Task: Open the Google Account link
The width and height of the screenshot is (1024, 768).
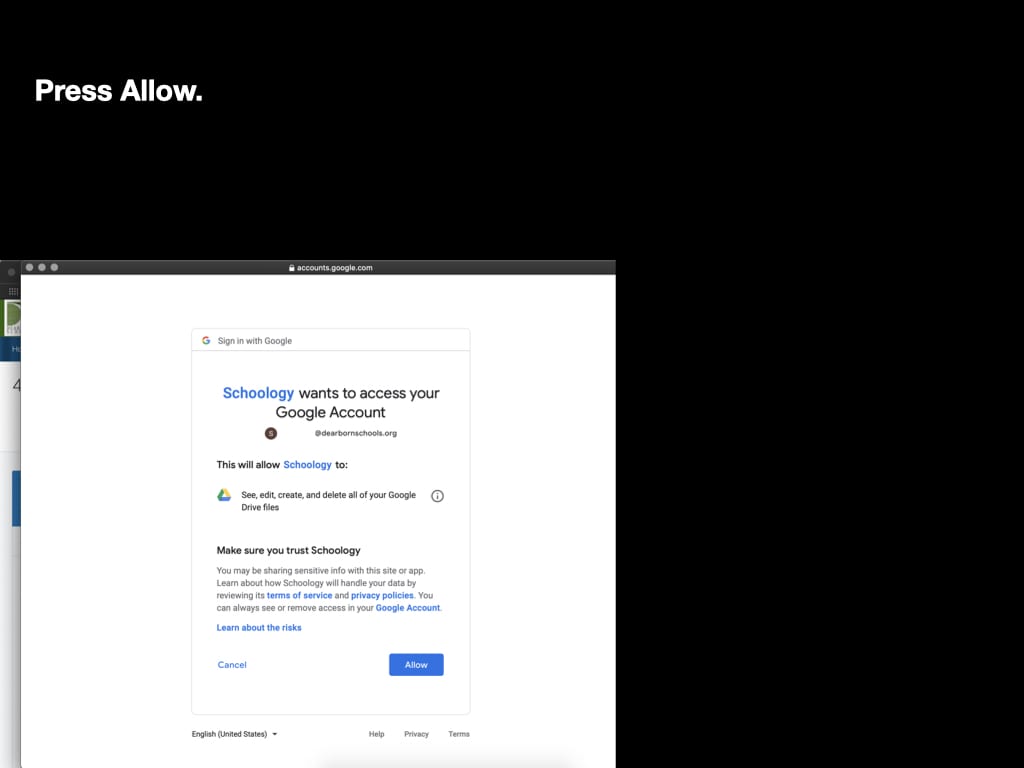Action: pyautogui.click(x=408, y=607)
